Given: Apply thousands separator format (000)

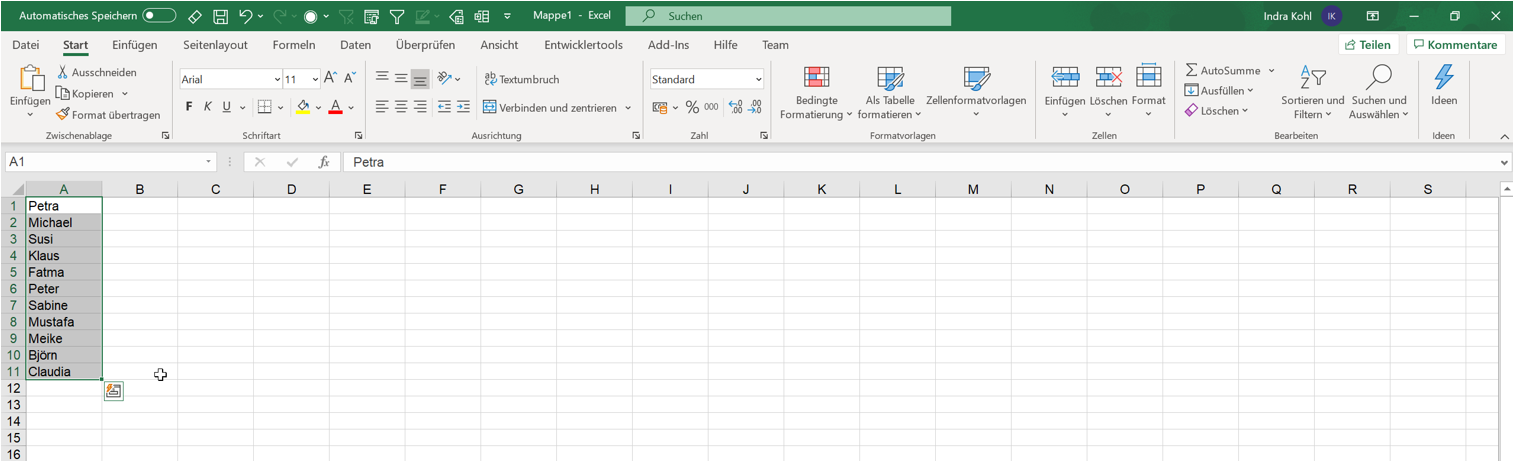Looking at the screenshot, I should (711, 107).
